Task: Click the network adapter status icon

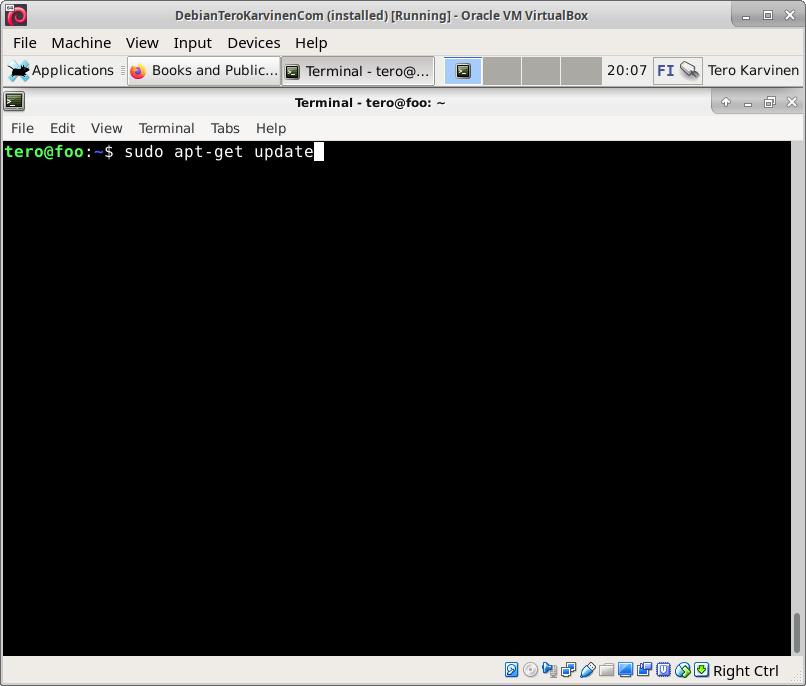Action: tap(568, 670)
